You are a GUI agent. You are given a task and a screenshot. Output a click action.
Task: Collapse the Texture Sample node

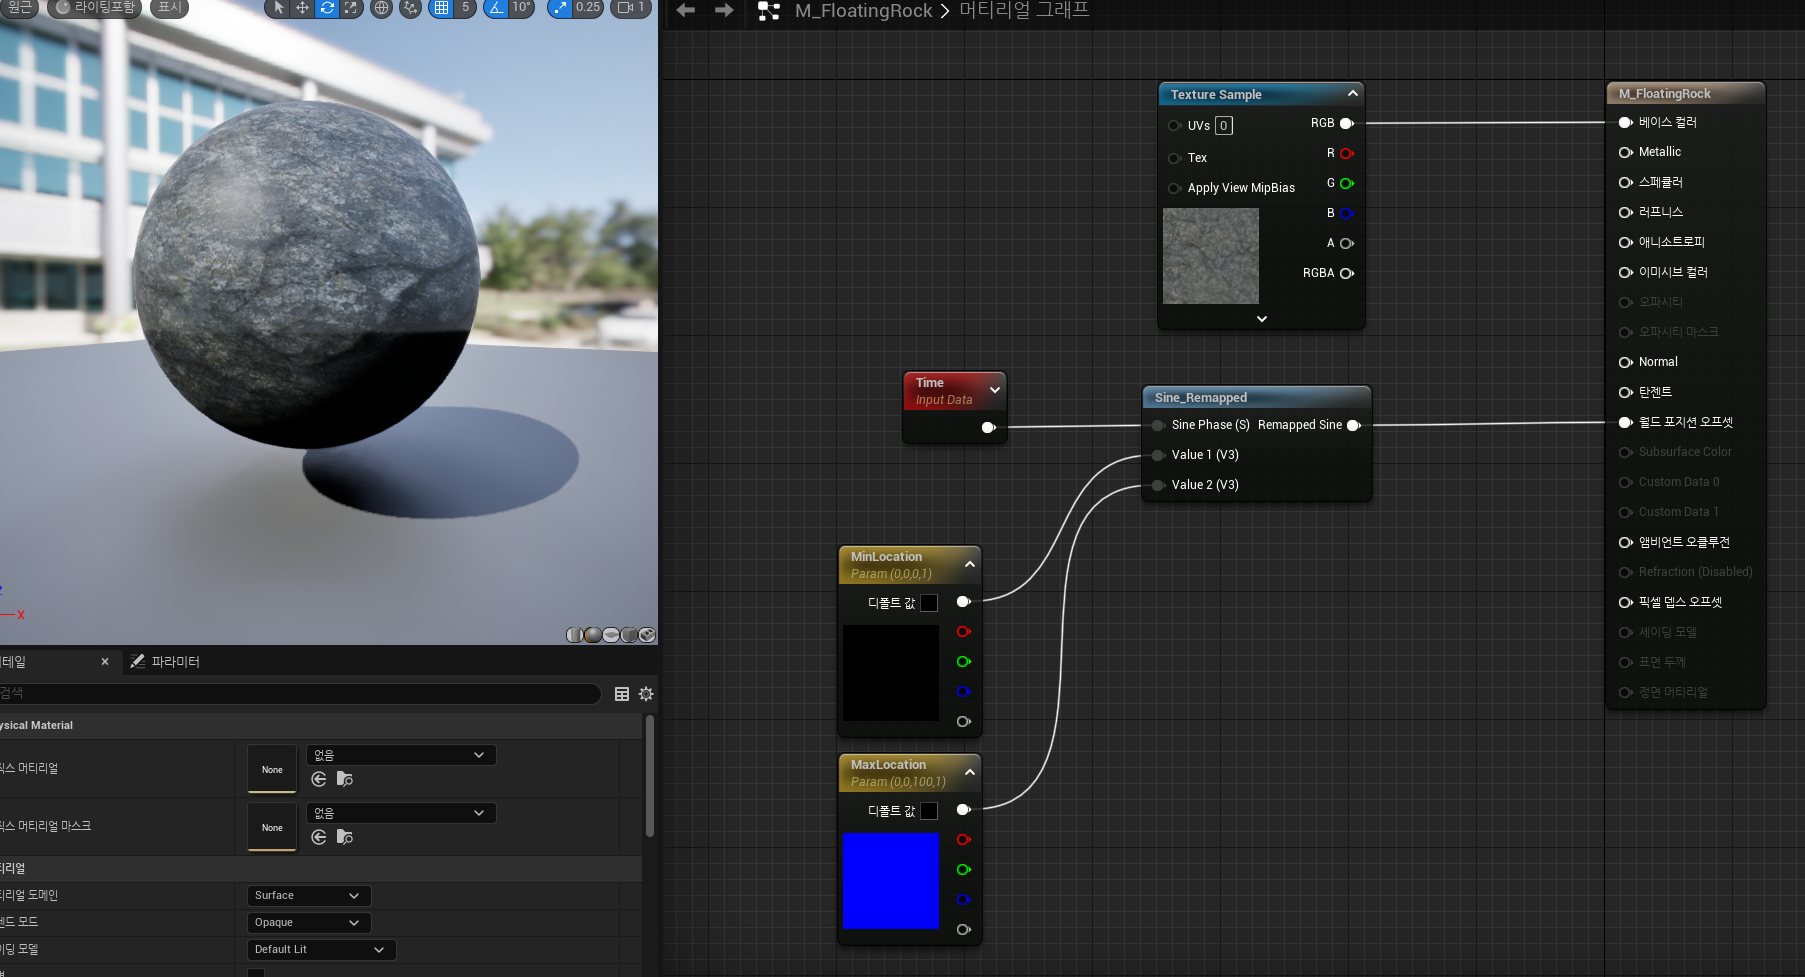(x=1353, y=93)
